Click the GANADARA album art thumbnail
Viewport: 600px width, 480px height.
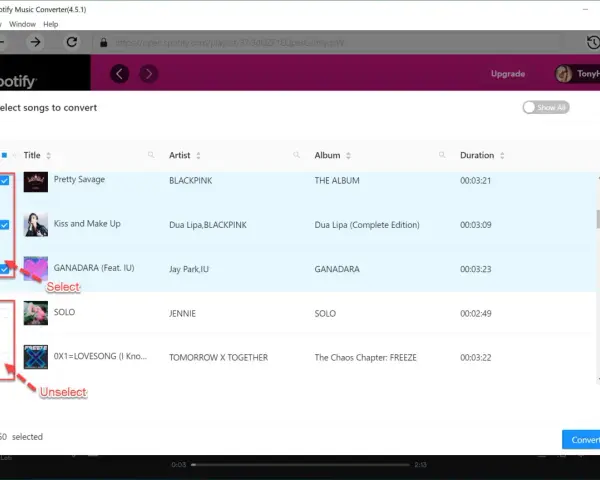coord(36,269)
